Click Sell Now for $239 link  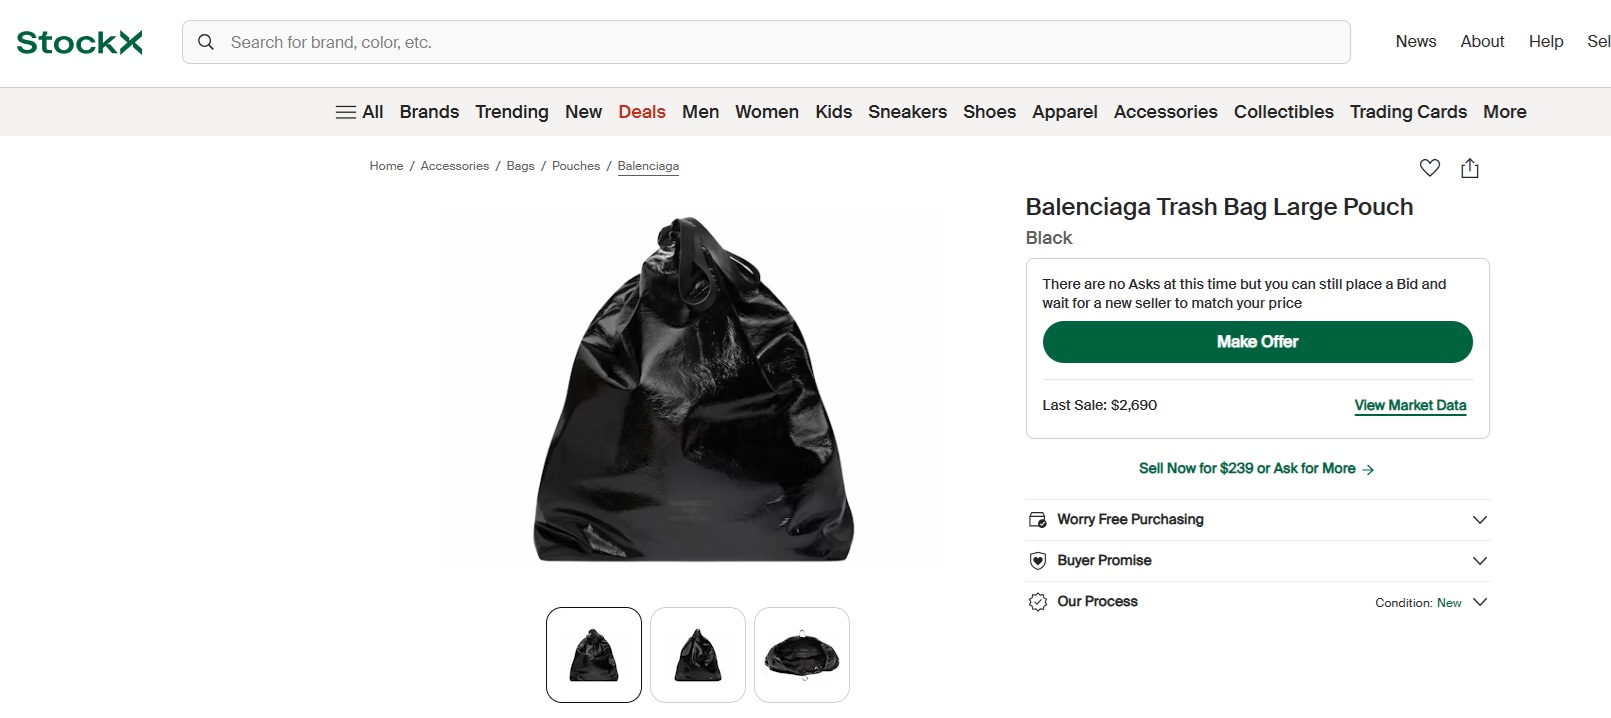1256,469
